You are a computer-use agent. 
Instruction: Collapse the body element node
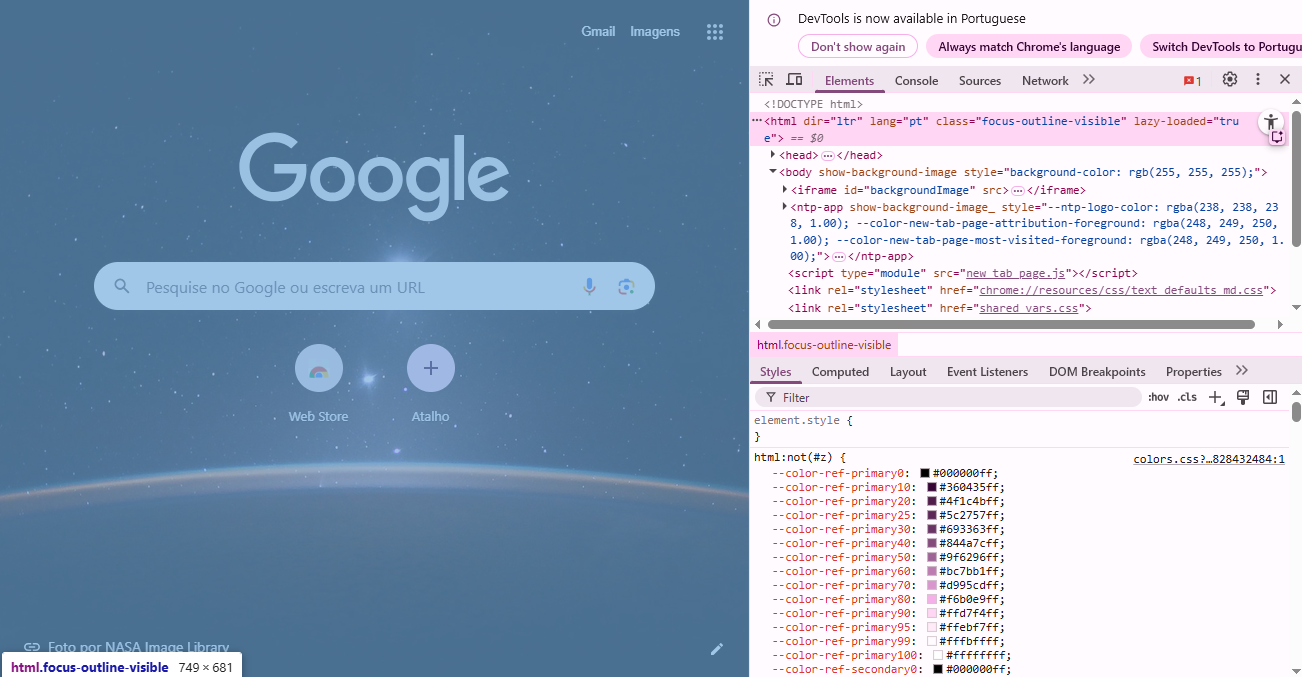point(773,172)
